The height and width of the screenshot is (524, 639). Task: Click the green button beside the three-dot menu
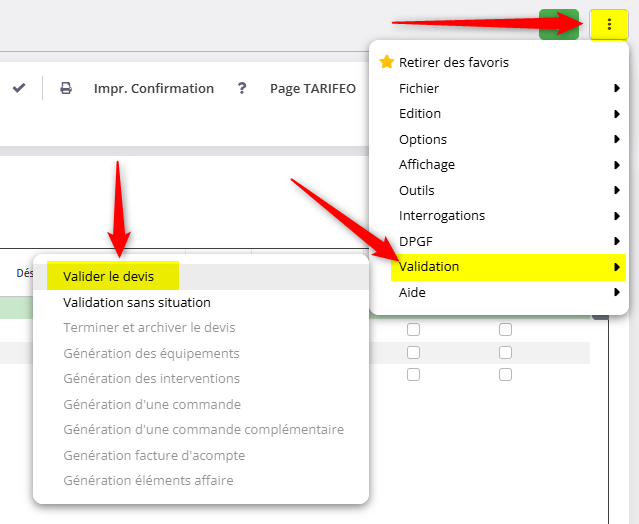point(559,24)
